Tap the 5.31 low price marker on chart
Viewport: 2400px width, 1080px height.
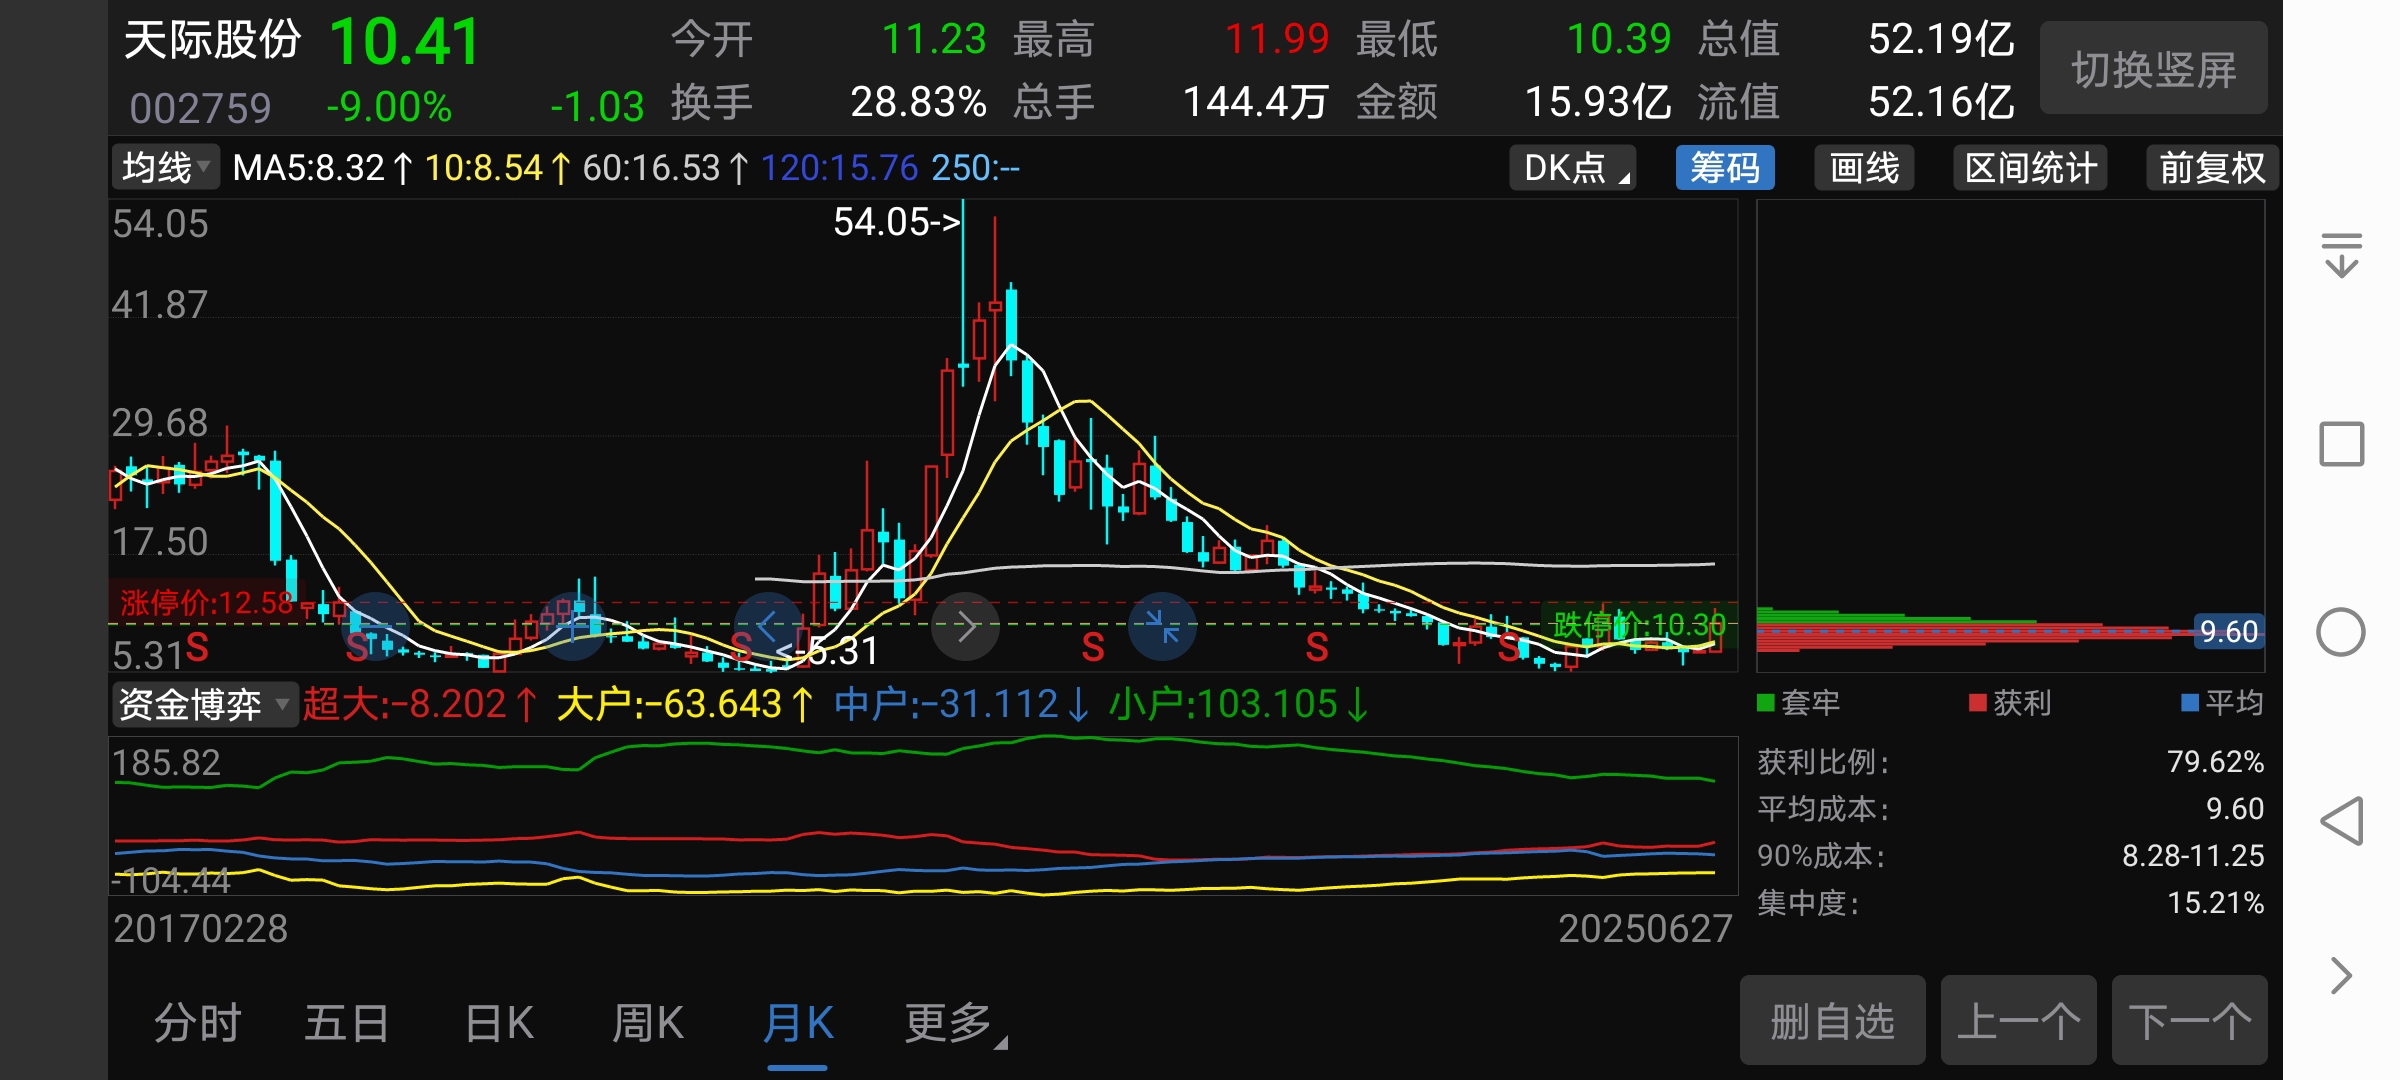coord(828,651)
